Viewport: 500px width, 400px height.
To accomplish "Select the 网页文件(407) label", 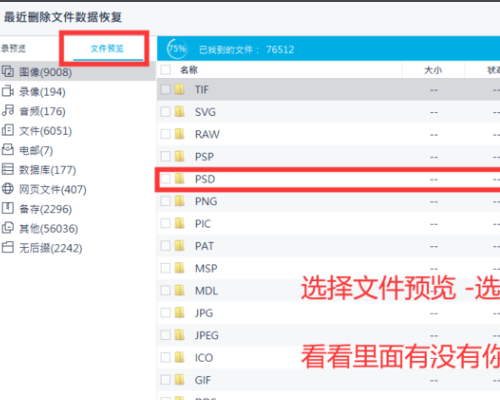I will [x=53, y=190].
